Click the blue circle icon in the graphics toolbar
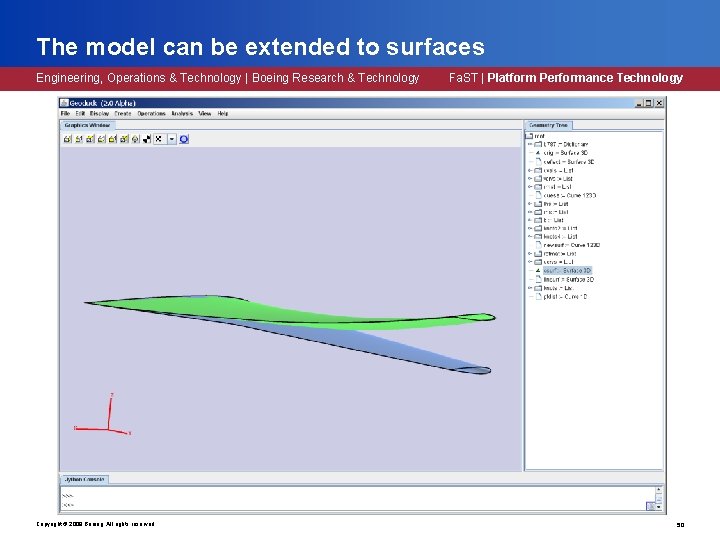Image resolution: width=720 pixels, height=540 pixels. (184, 139)
